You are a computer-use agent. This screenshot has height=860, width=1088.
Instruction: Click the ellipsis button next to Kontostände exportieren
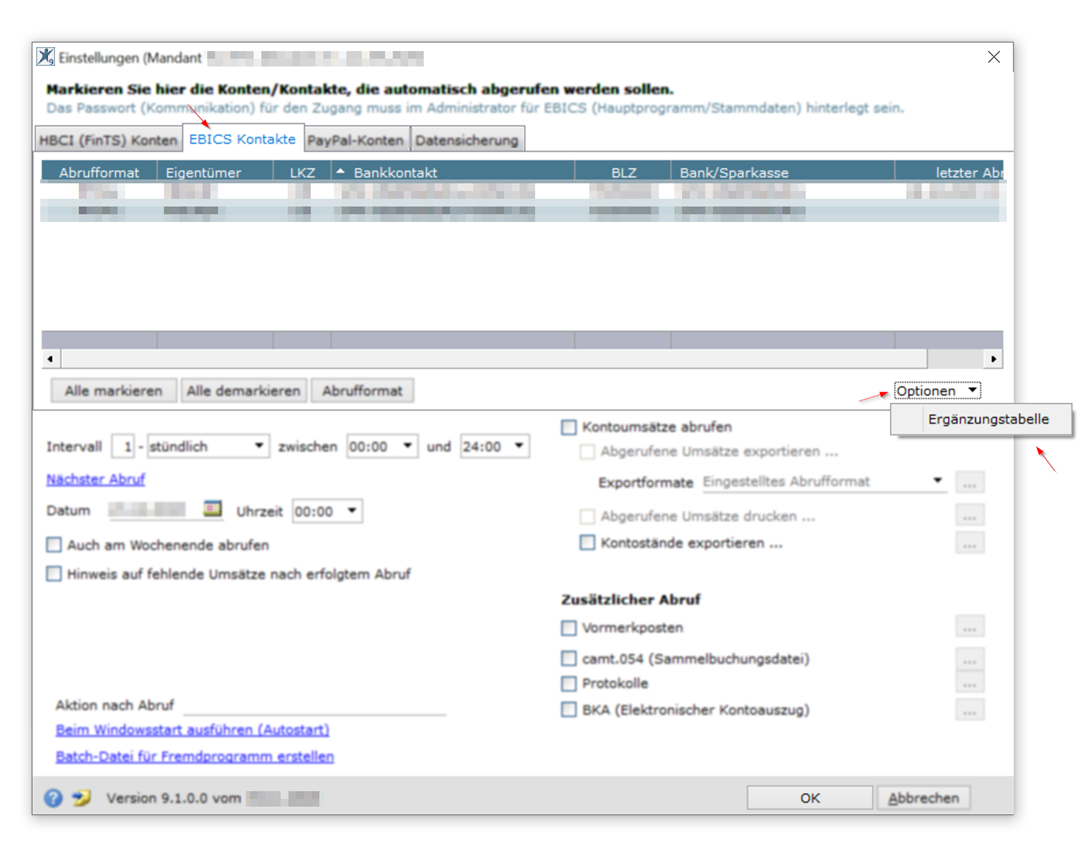tap(969, 543)
